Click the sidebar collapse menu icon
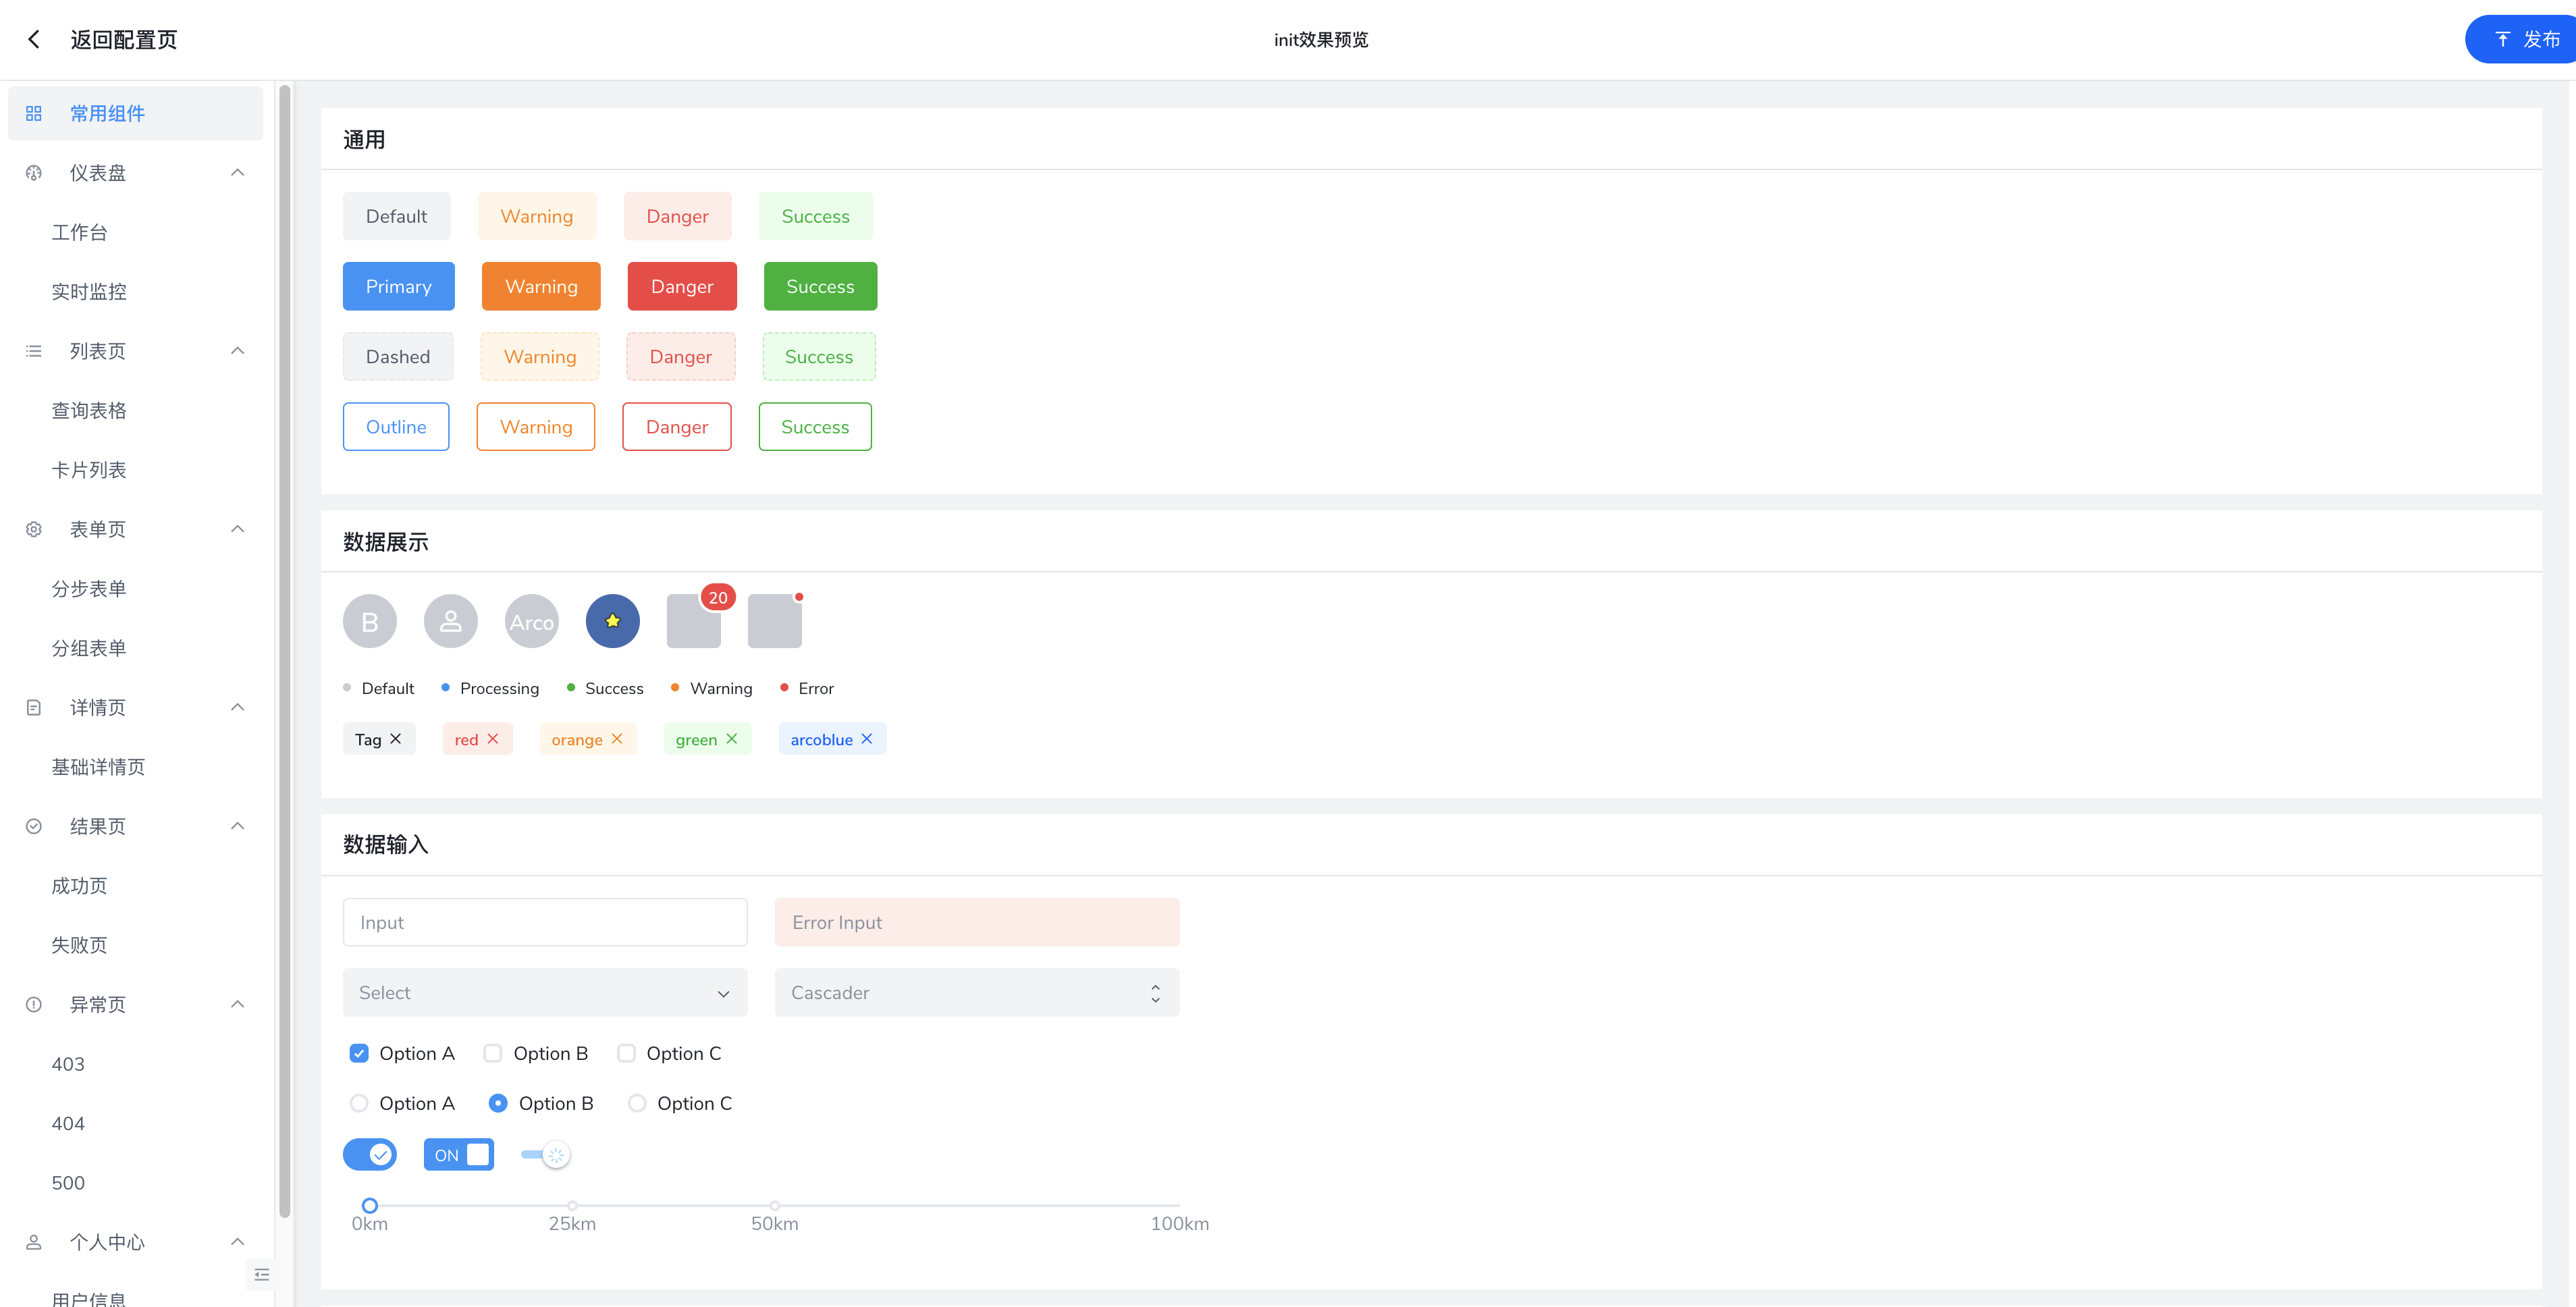Viewport: 2576px width, 1307px height. (x=262, y=1274)
